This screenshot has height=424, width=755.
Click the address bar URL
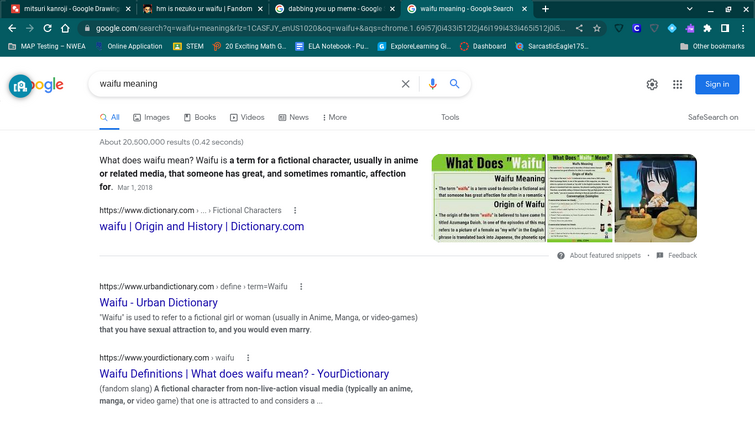(x=330, y=28)
